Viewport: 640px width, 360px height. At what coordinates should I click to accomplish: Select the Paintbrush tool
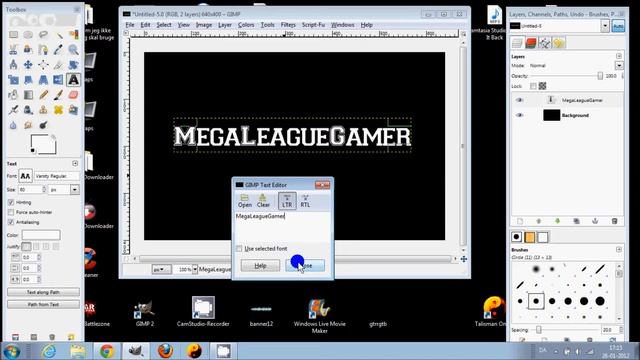click(58, 95)
